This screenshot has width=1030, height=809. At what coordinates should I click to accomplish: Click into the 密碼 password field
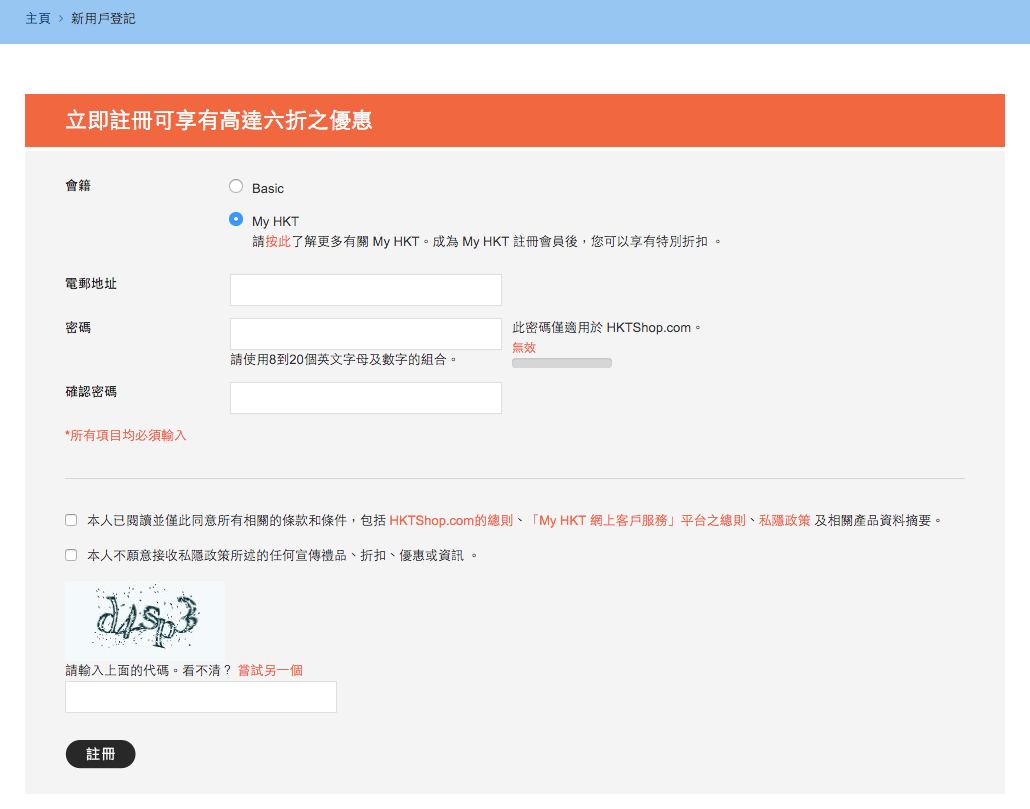click(365, 334)
